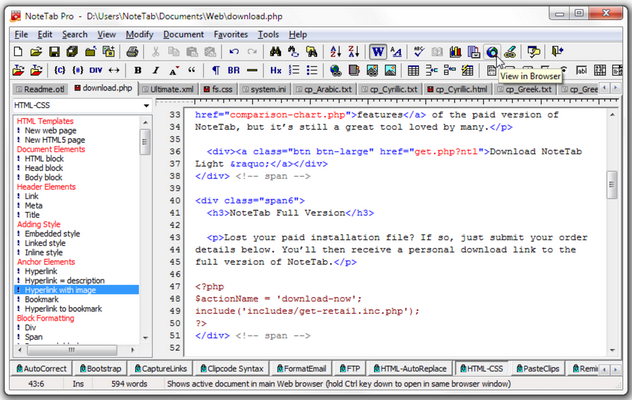
Task: Switch to the Ultimate.xml tab
Action: pos(168,89)
